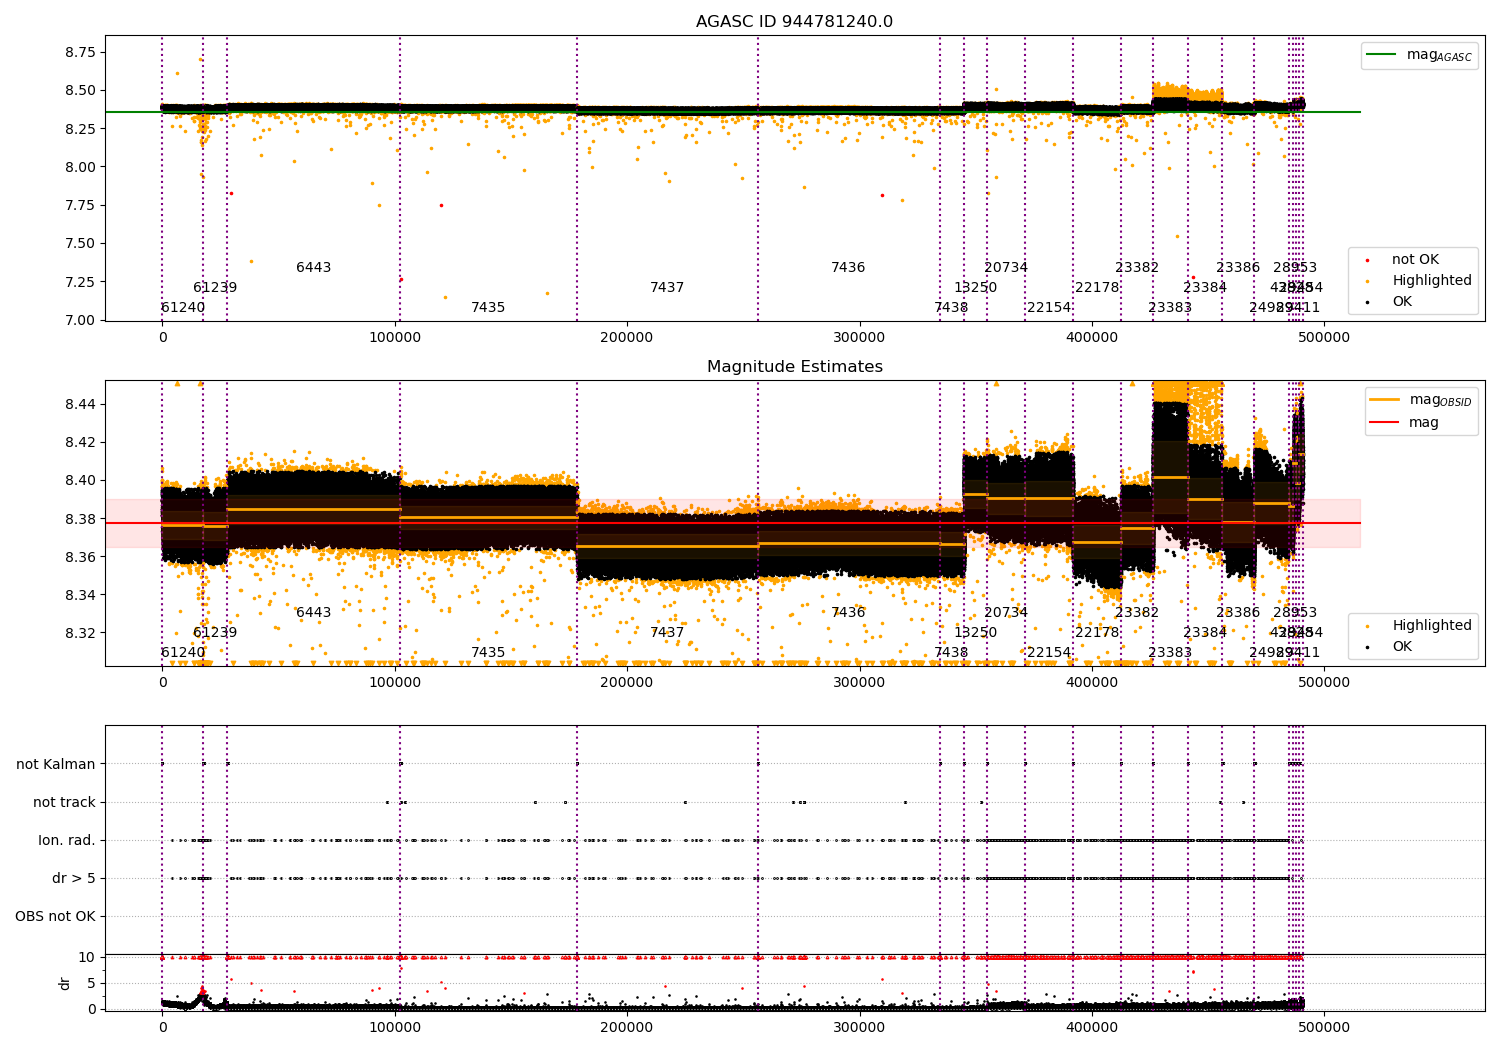Click obsid label 23386 in the middle panel
This screenshot has height=1050, width=1500.
1238,613
